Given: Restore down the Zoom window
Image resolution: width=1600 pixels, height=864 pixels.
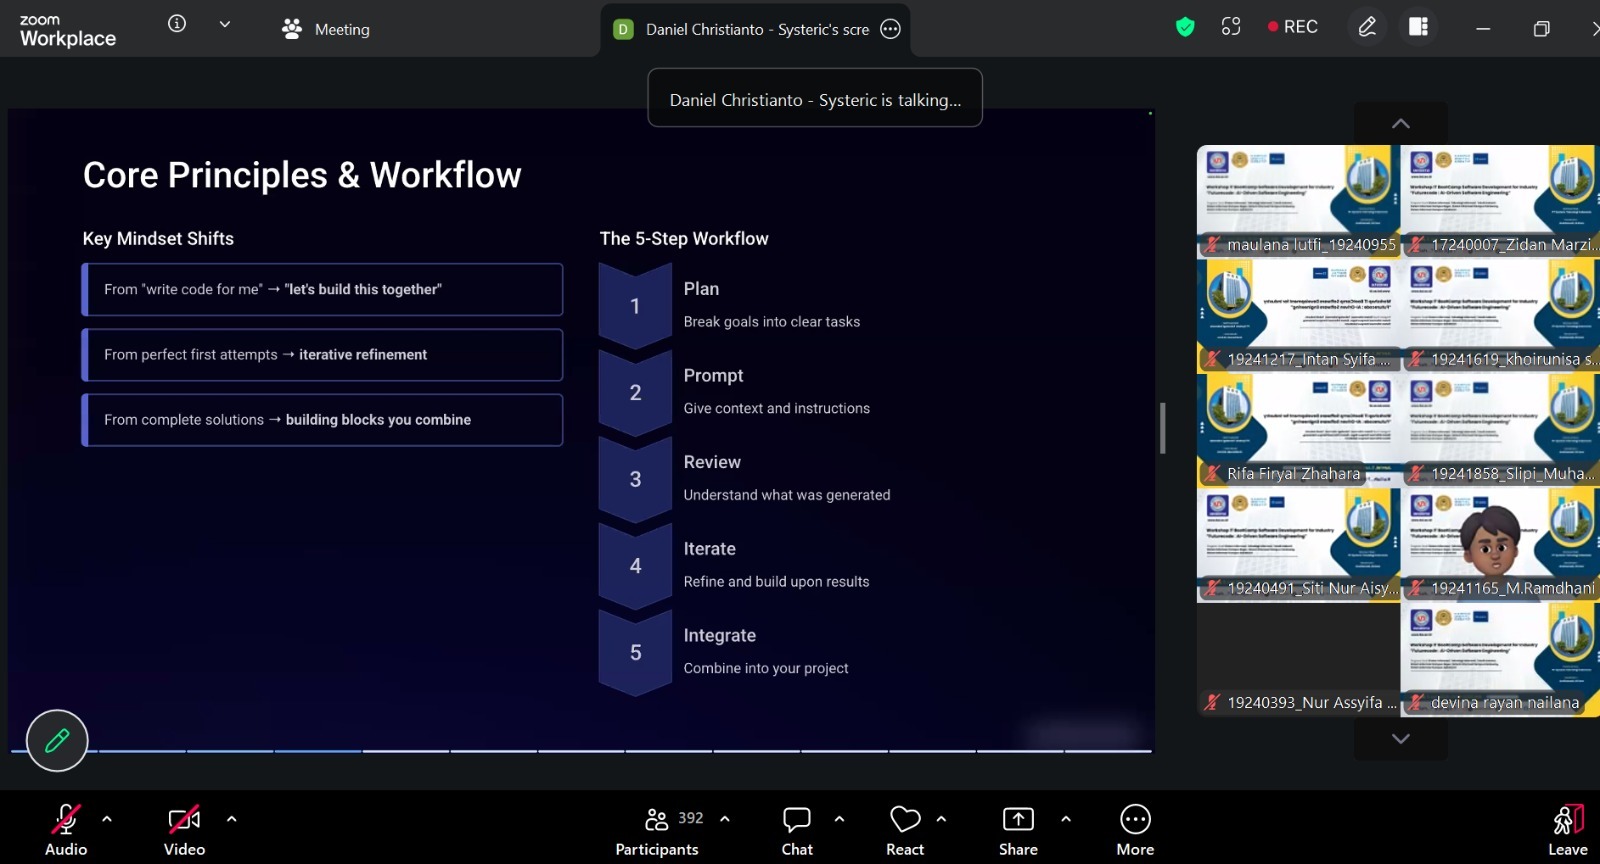Looking at the screenshot, I should 1541,28.
